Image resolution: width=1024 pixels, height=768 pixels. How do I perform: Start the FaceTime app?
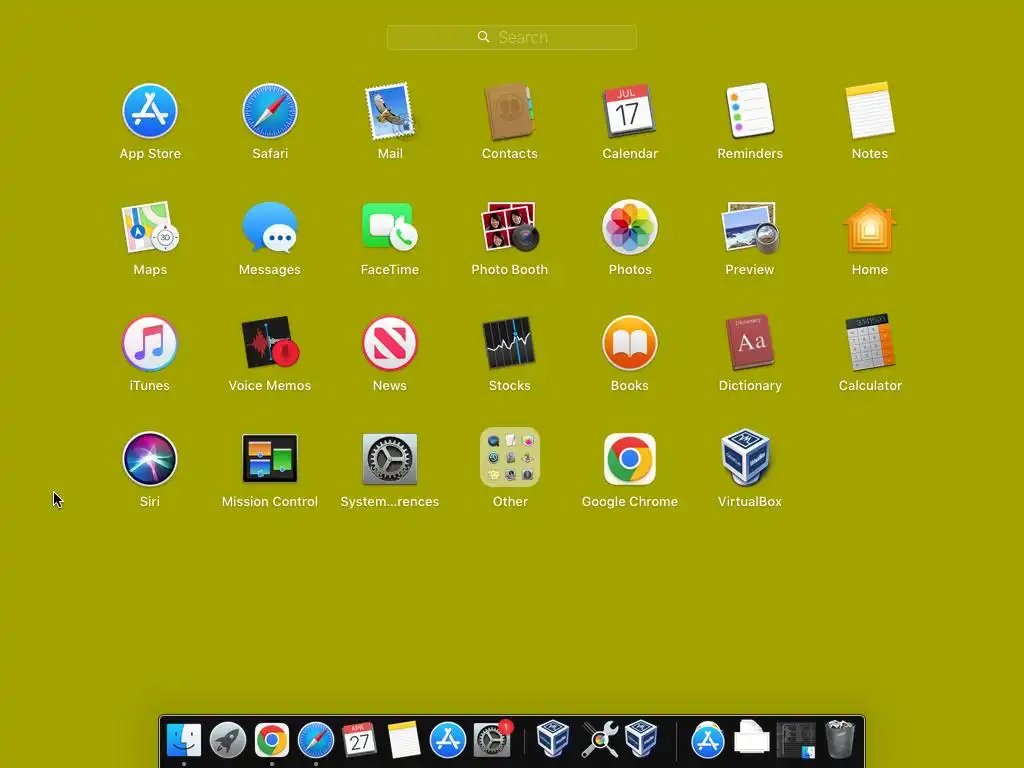[390, 227]
